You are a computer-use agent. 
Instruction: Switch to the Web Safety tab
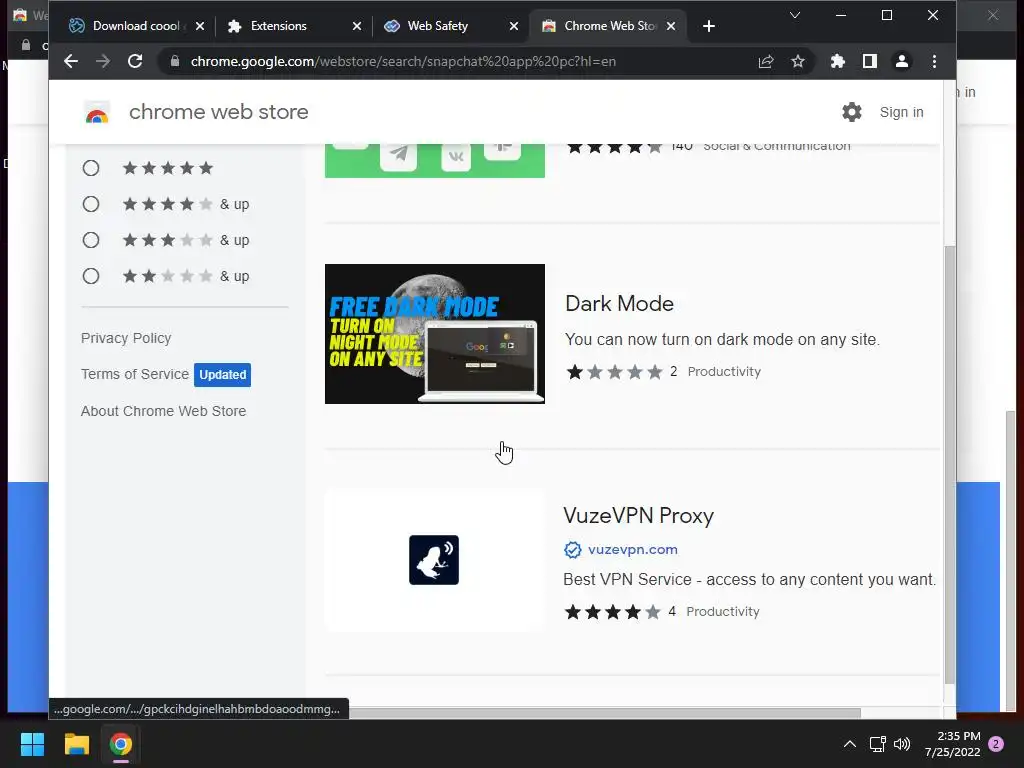(438, 26)
